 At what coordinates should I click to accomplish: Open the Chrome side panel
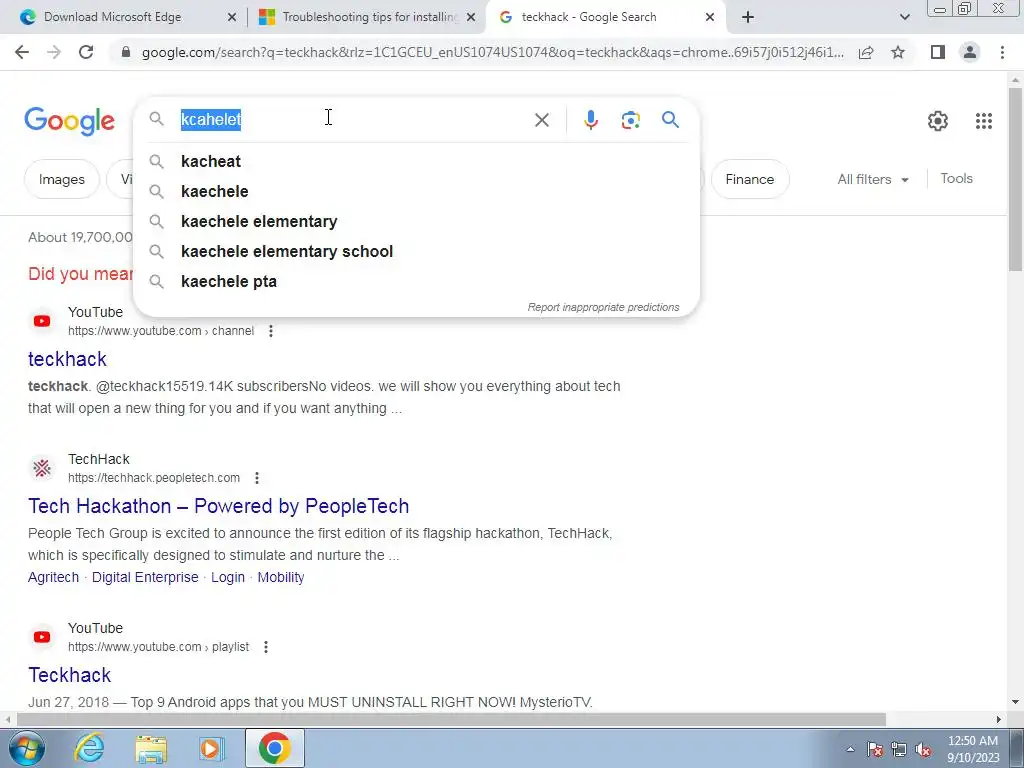(938, 52)
